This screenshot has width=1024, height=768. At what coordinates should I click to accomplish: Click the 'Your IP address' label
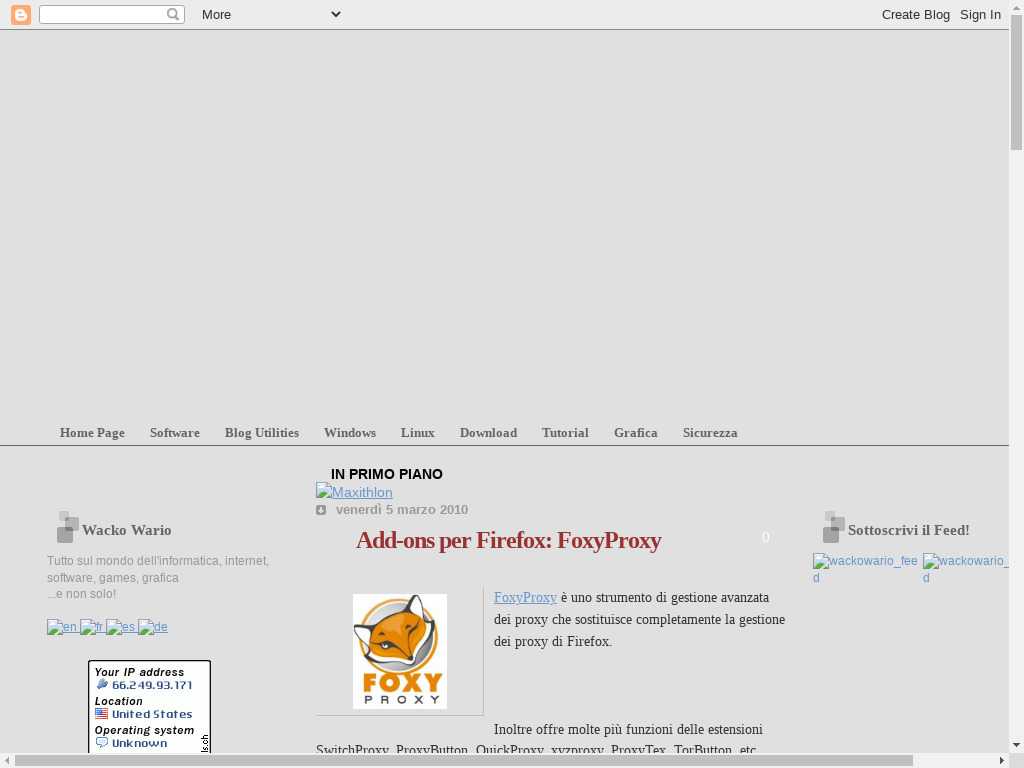(139, 672)
